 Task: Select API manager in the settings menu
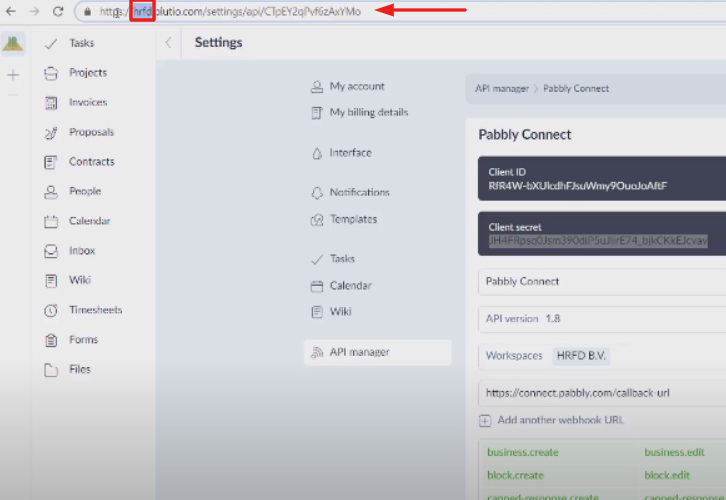click(377, 352)
